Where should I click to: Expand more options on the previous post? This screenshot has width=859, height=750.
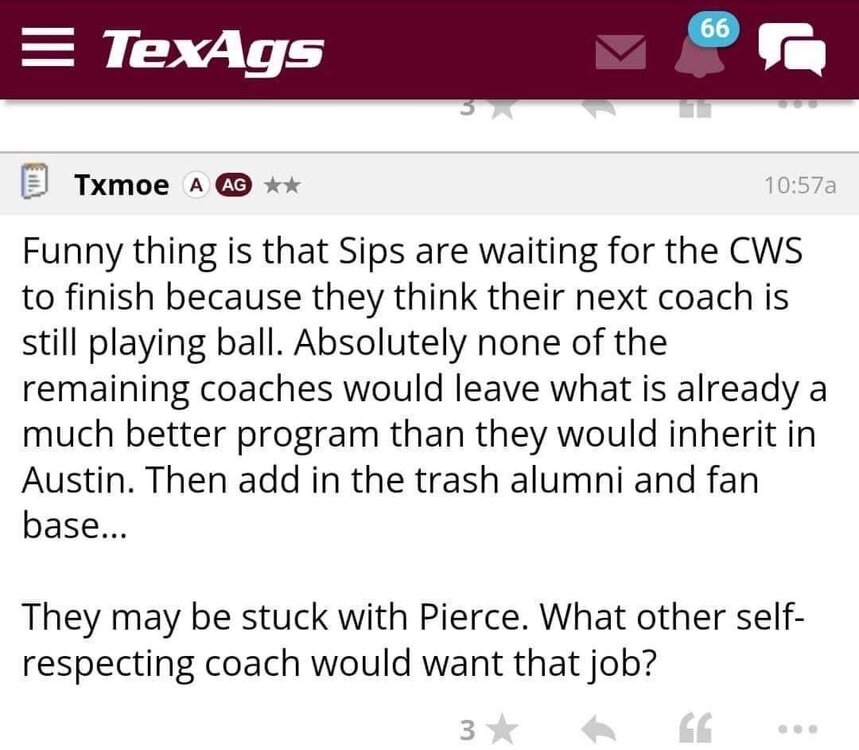[799, 105]
